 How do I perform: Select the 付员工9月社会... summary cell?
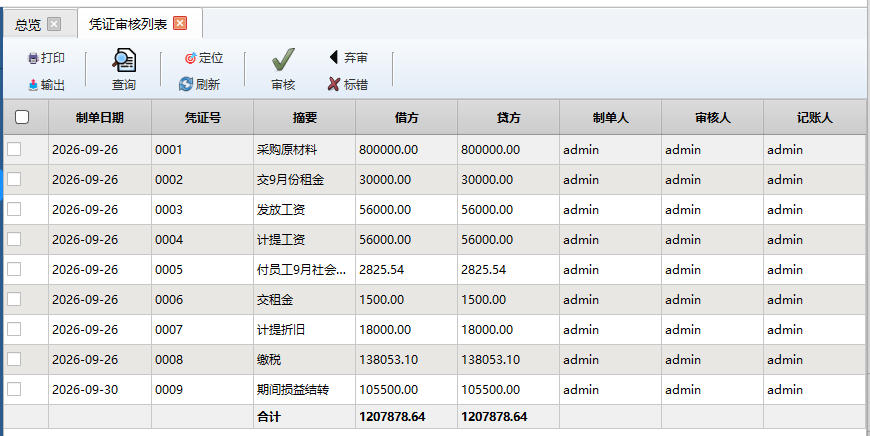tap(305, 270)
